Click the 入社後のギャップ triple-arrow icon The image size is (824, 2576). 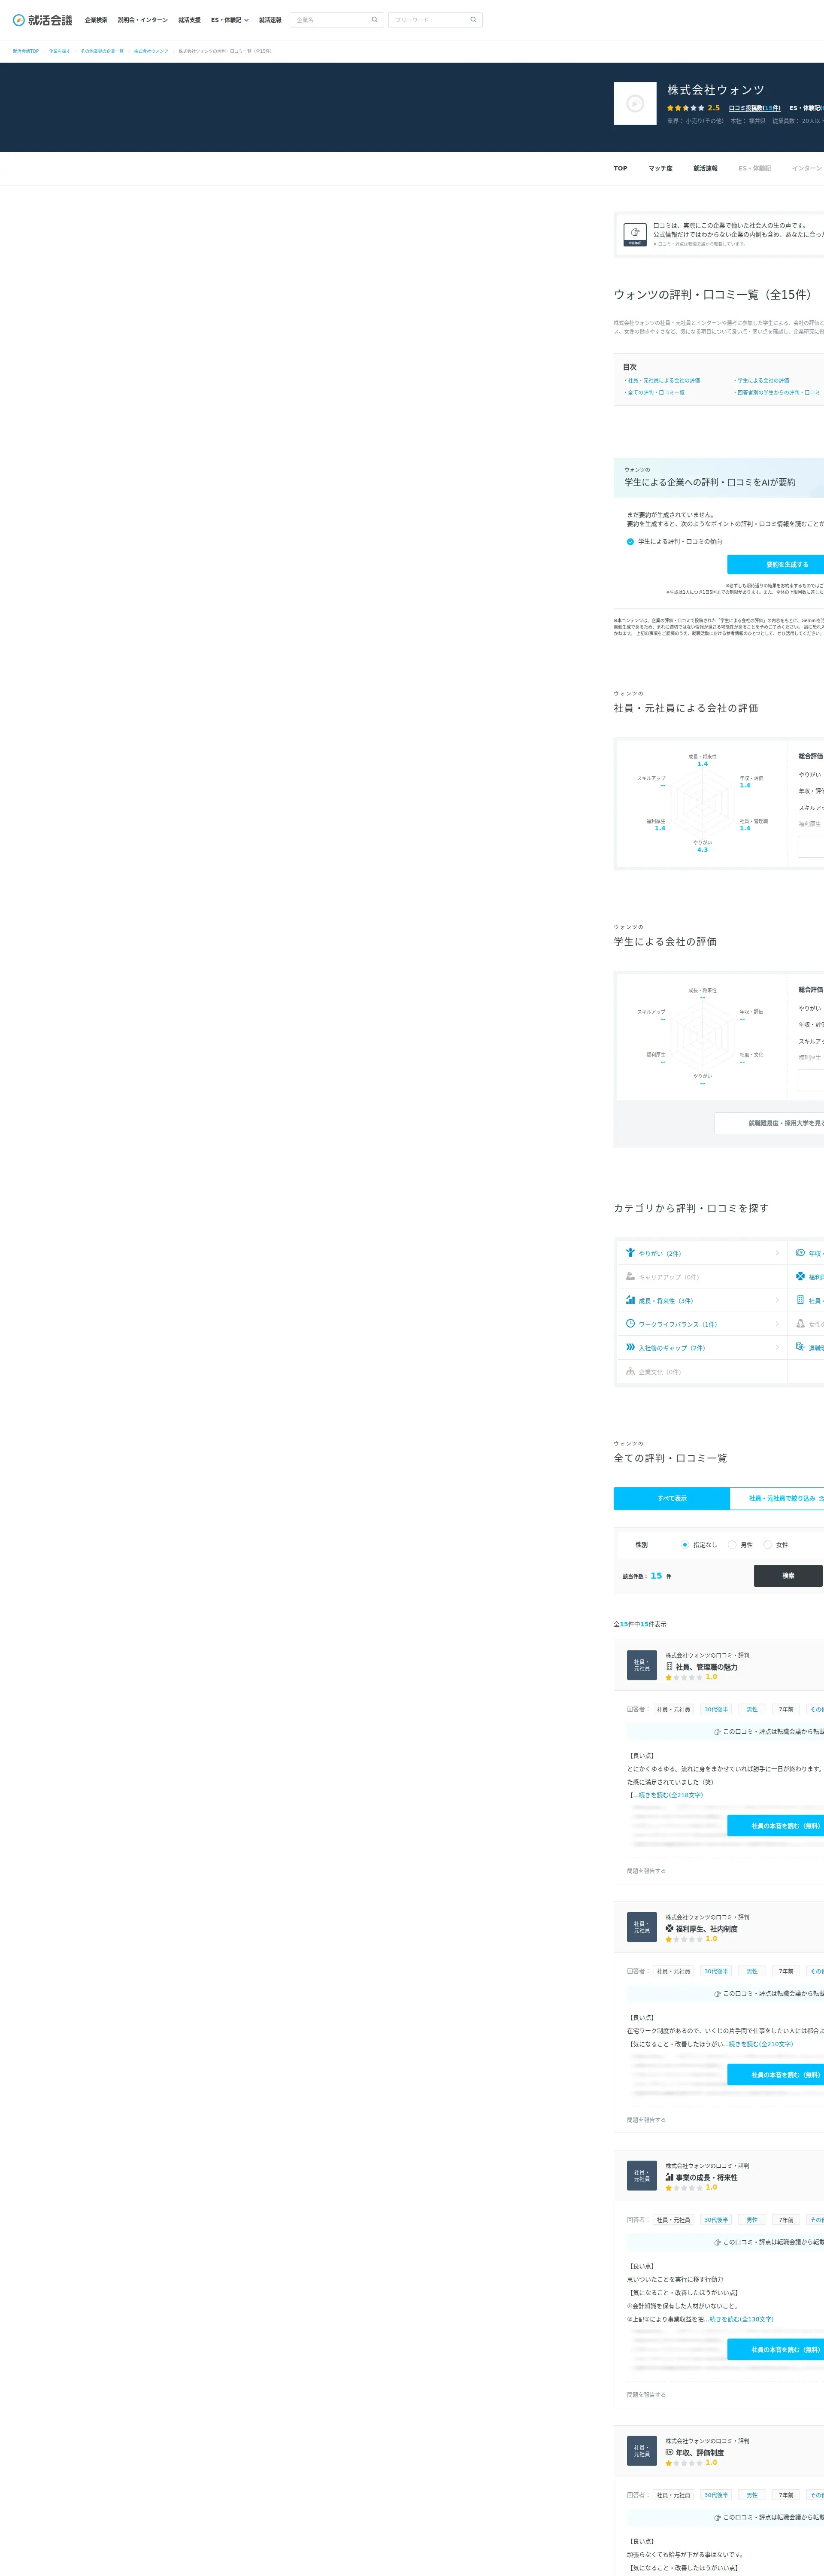click(630, 1347)
